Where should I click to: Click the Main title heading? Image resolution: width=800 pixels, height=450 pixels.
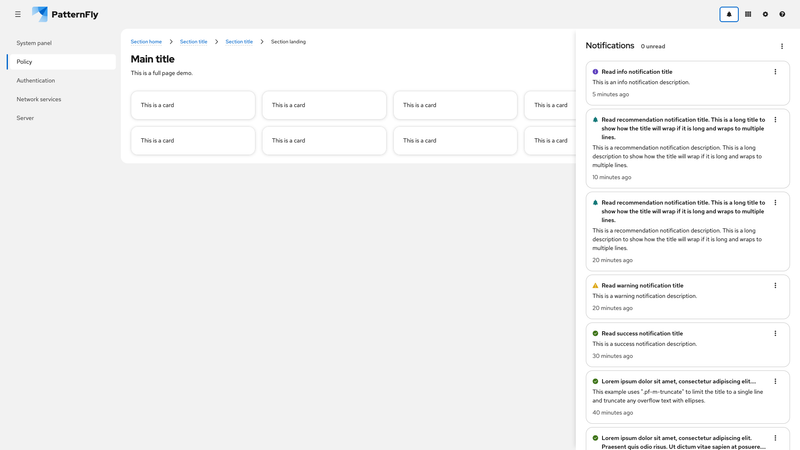[x=153, y=59]
